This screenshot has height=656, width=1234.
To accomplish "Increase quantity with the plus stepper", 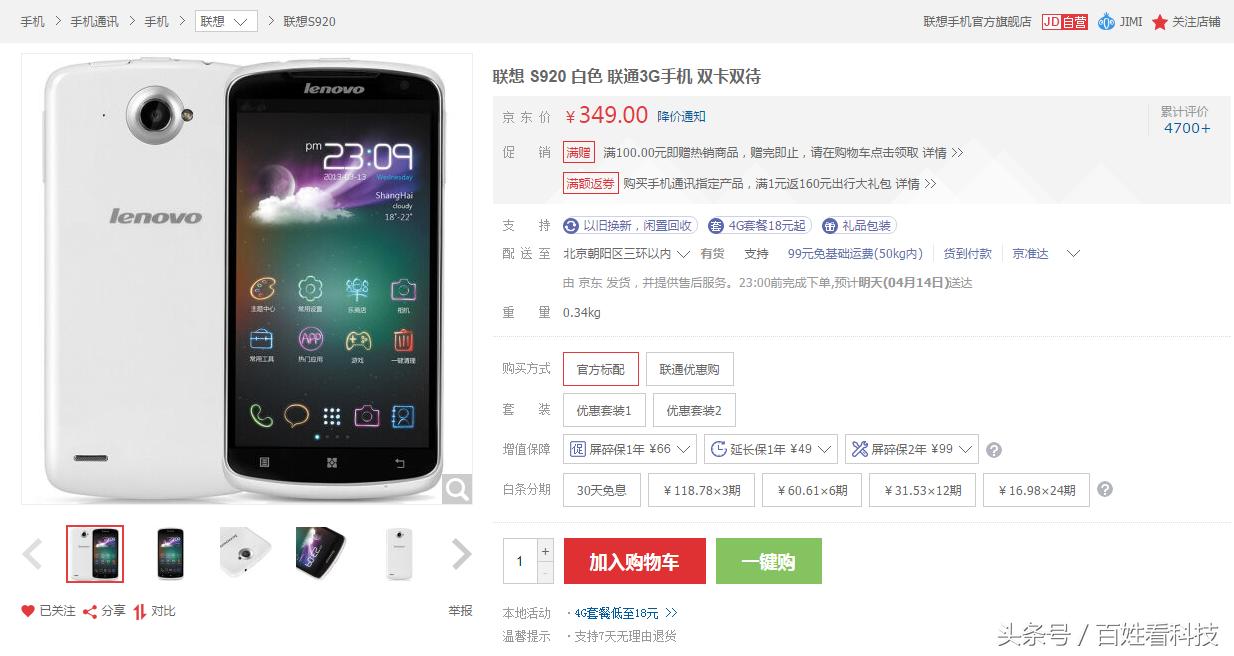I will pyautogui.click(x=545, y=550).
